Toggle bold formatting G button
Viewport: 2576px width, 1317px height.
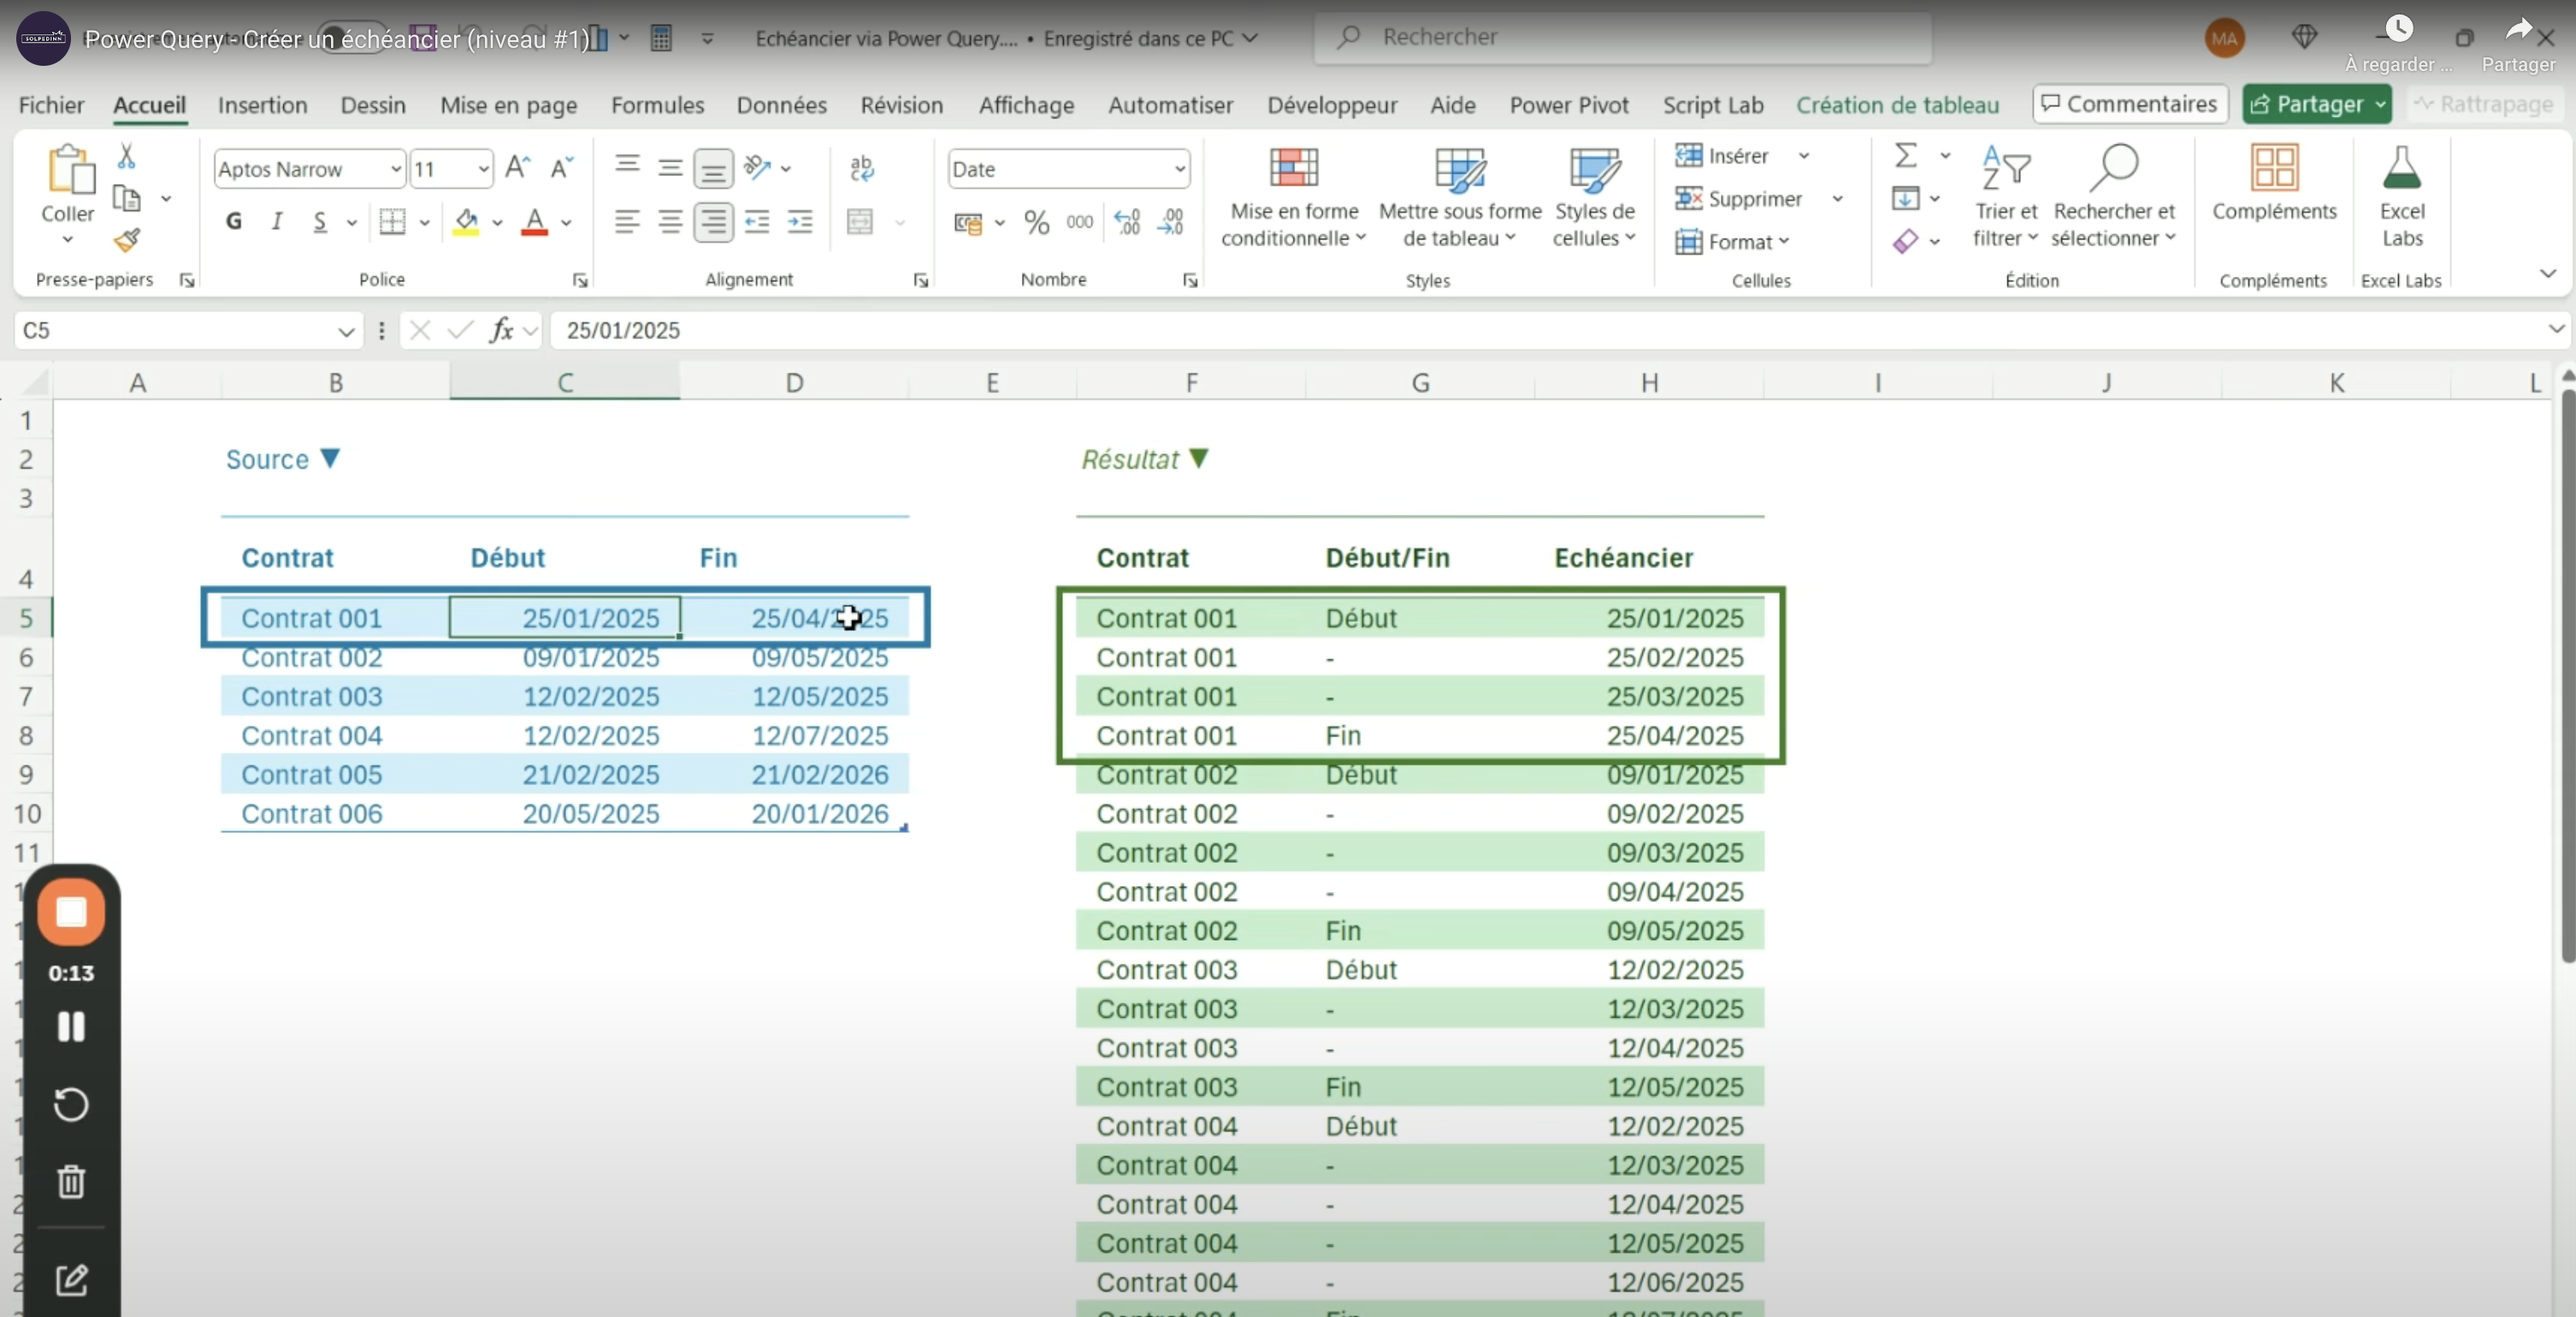(x=234, y=222)
